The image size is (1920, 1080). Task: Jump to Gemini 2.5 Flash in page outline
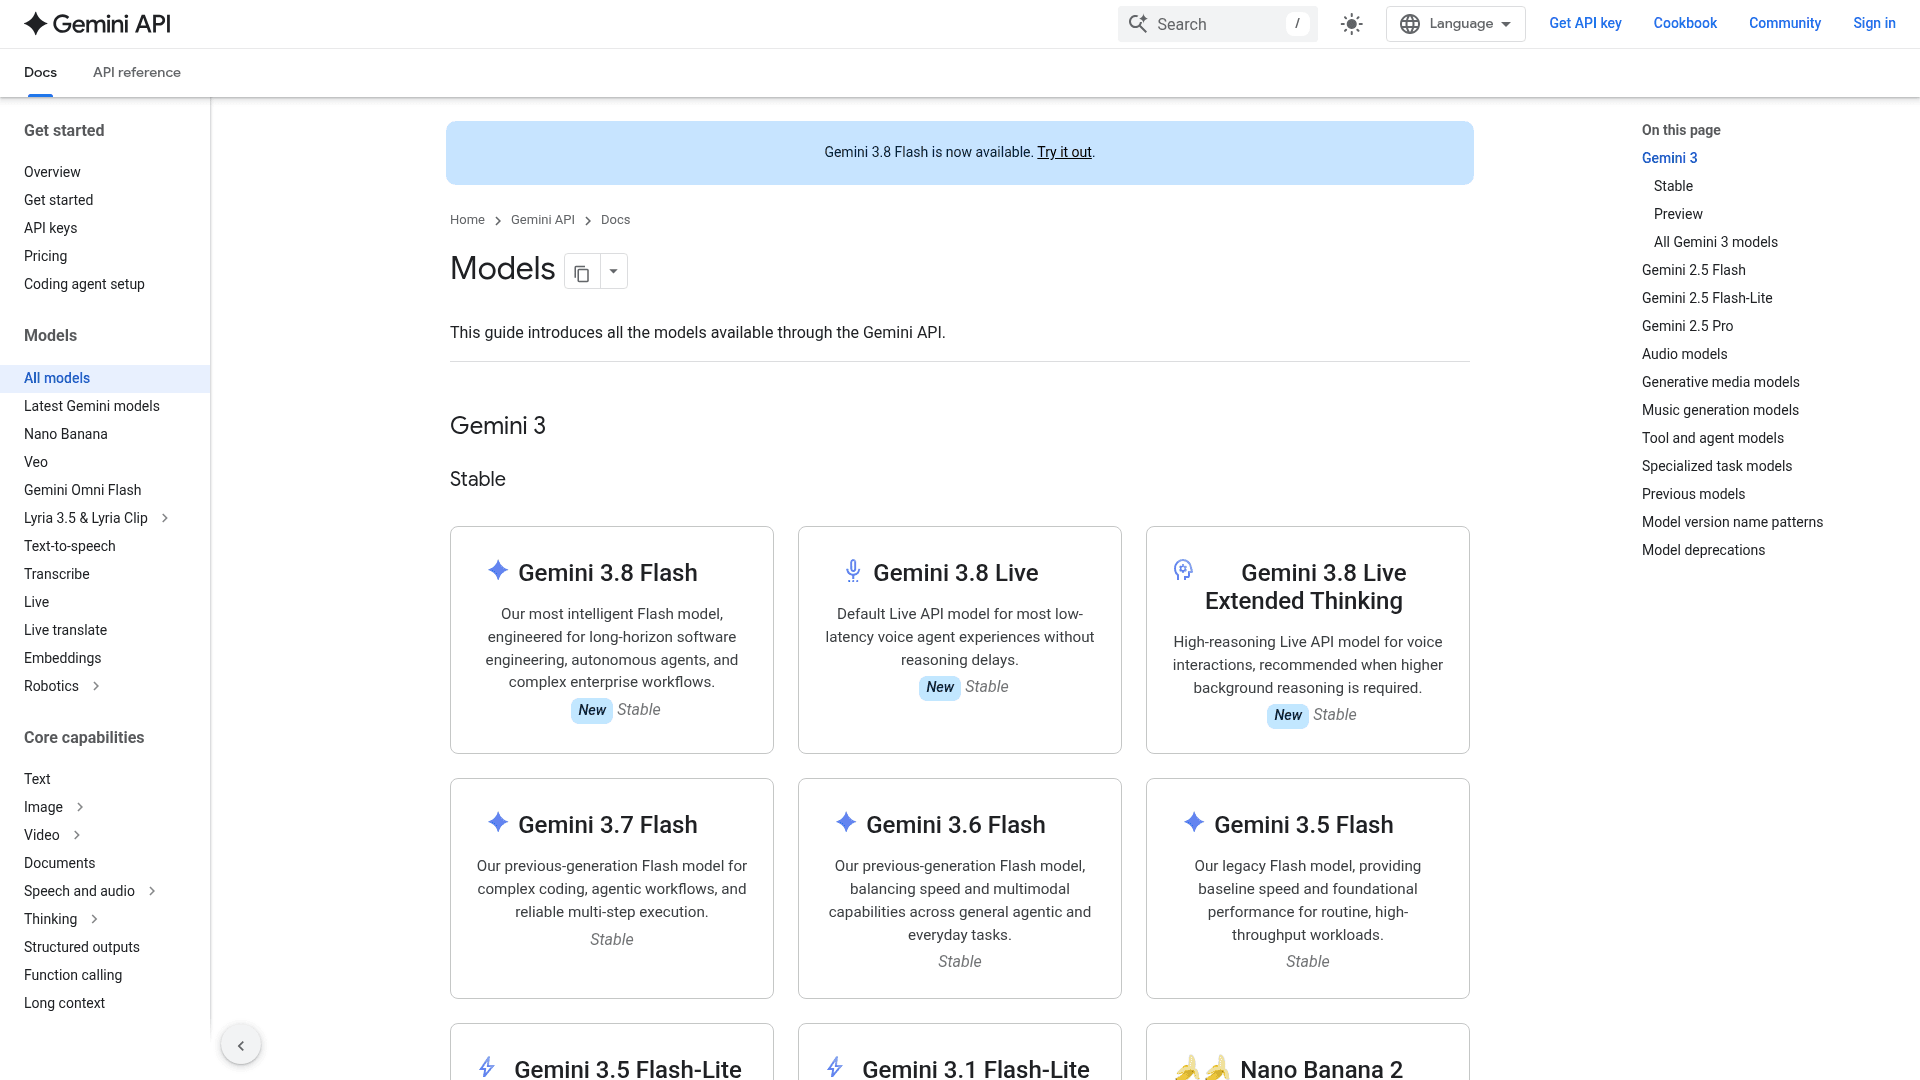[1694, 270]
